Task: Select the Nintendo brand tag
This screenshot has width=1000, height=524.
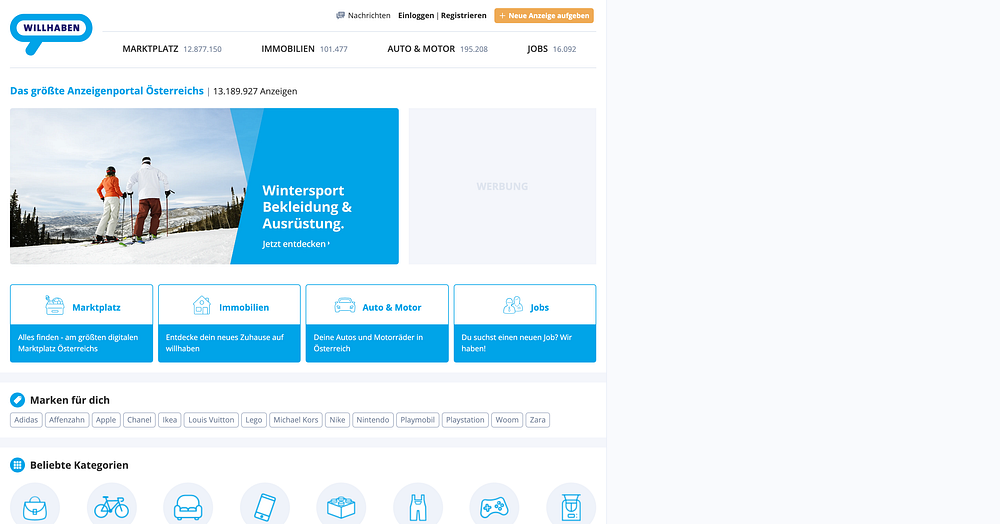Action: pyautogui.click(x=373, y=420)
